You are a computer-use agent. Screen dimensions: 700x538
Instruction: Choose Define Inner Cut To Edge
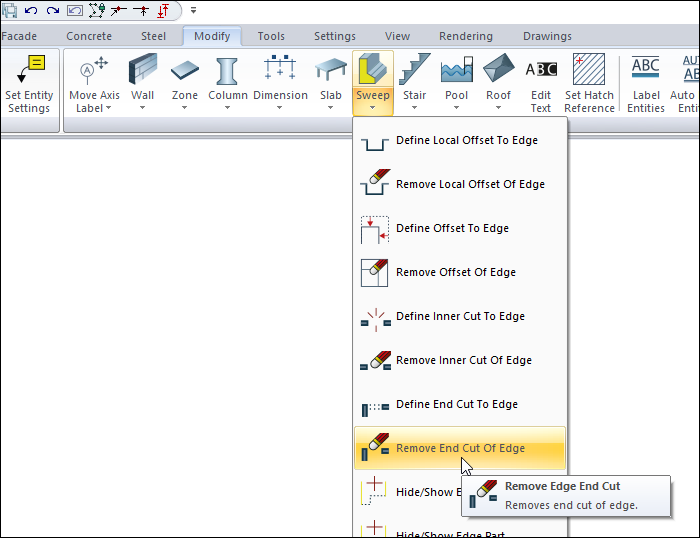click(x=460, y=317)
